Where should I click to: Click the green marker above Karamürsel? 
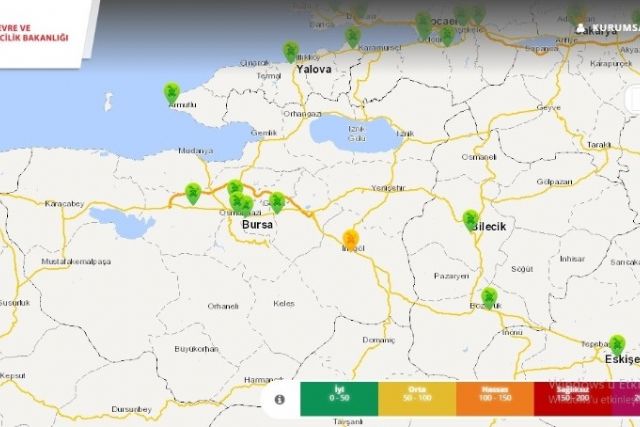point(353,37)
